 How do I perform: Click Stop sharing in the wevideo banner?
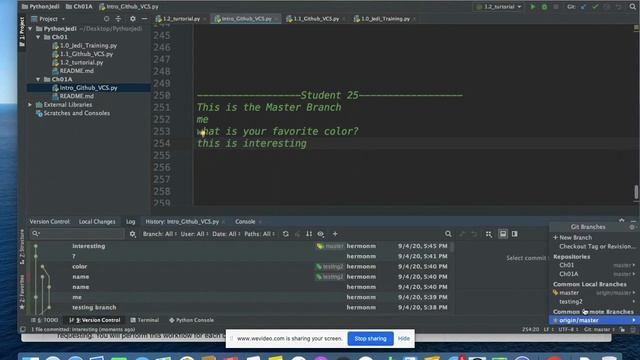pos(370,338)
